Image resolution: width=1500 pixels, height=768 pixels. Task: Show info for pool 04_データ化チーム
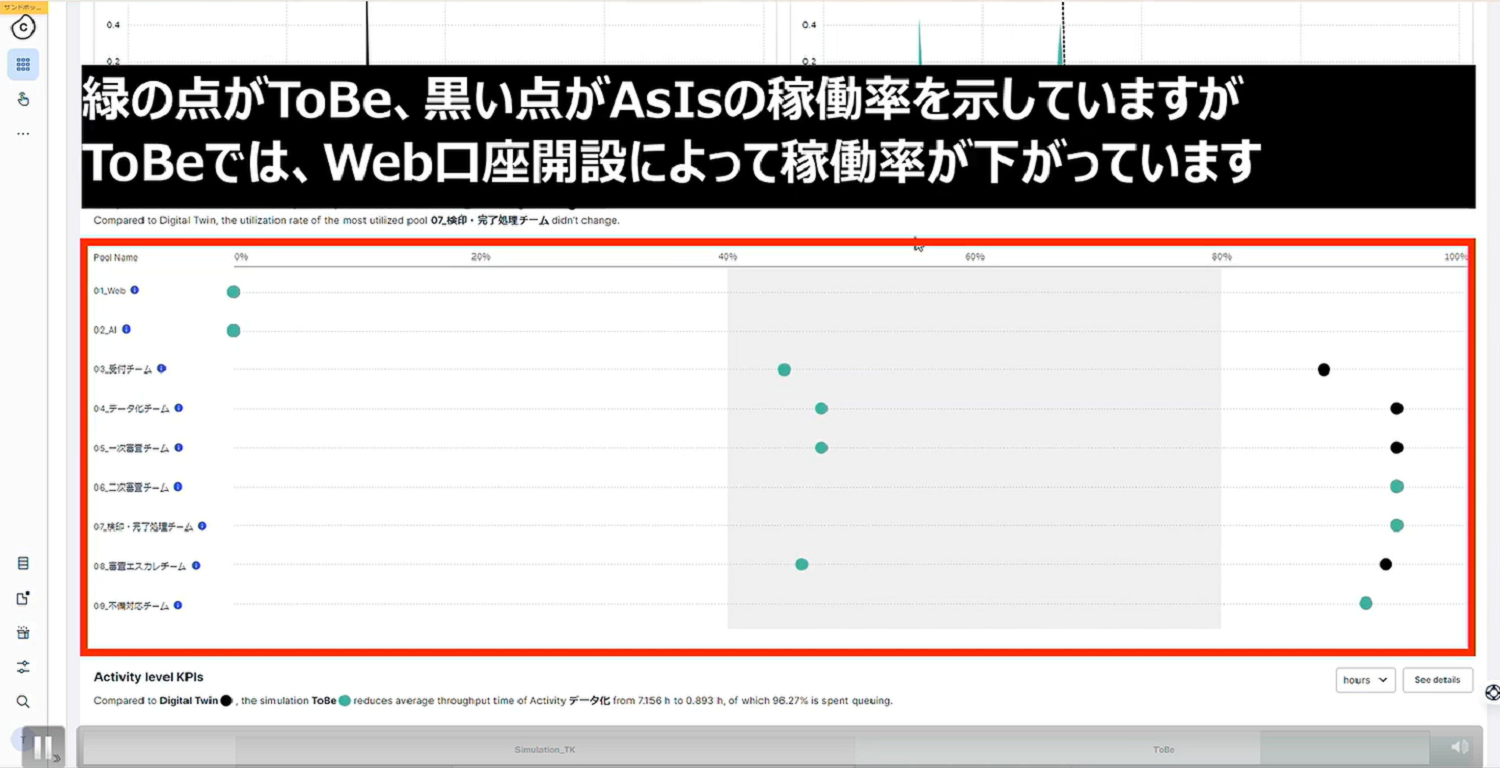click(179, 408)
